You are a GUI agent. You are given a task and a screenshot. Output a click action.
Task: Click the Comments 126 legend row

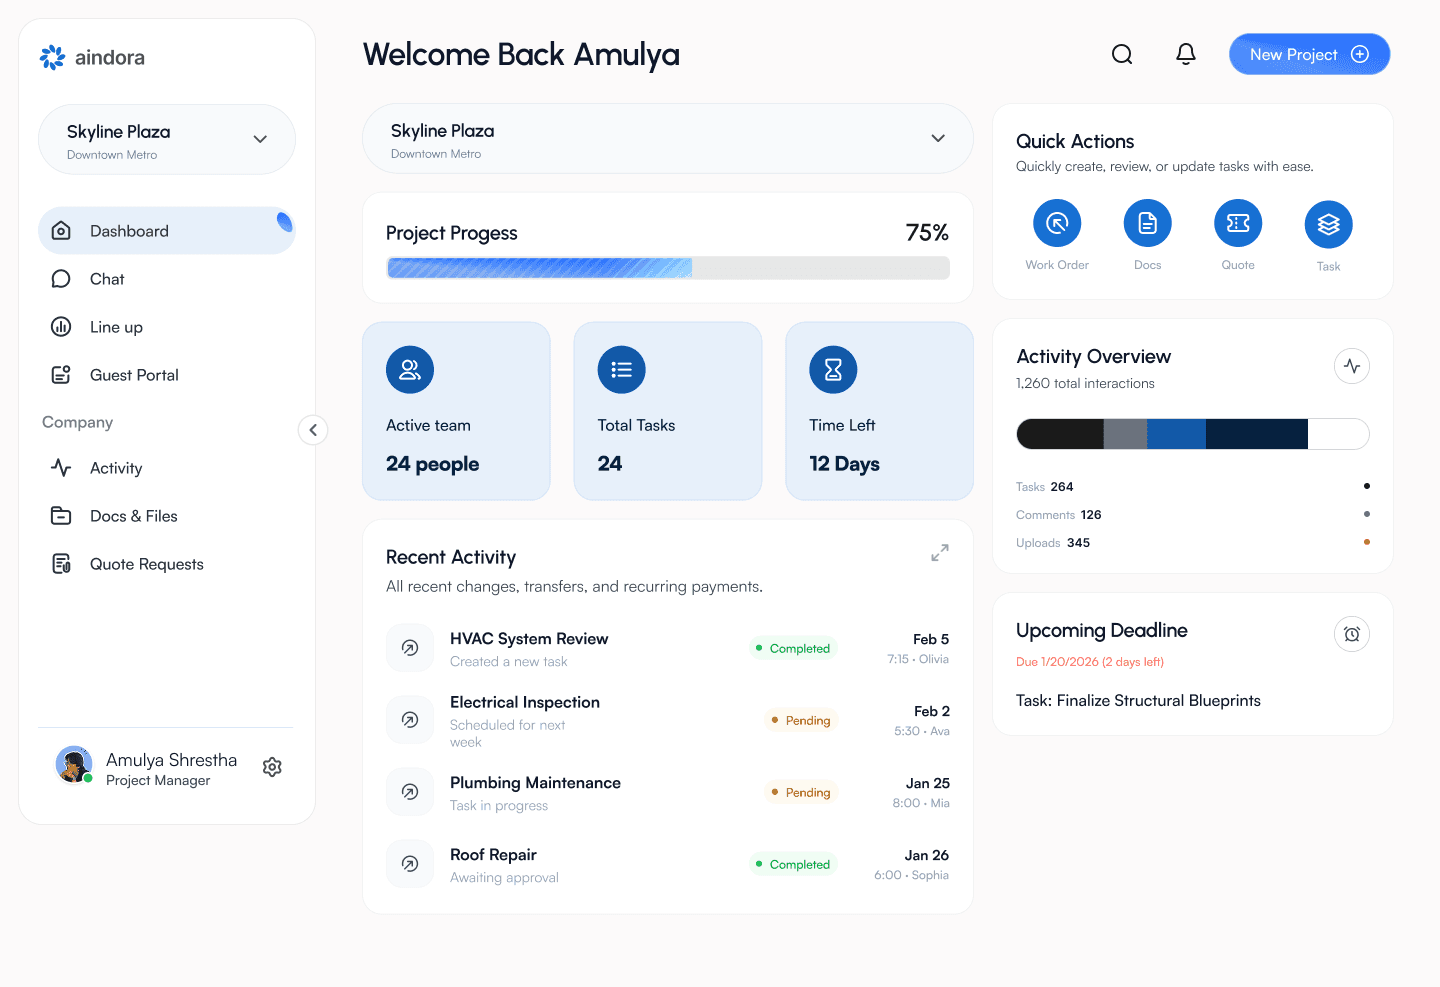(x=1193, y=515)
